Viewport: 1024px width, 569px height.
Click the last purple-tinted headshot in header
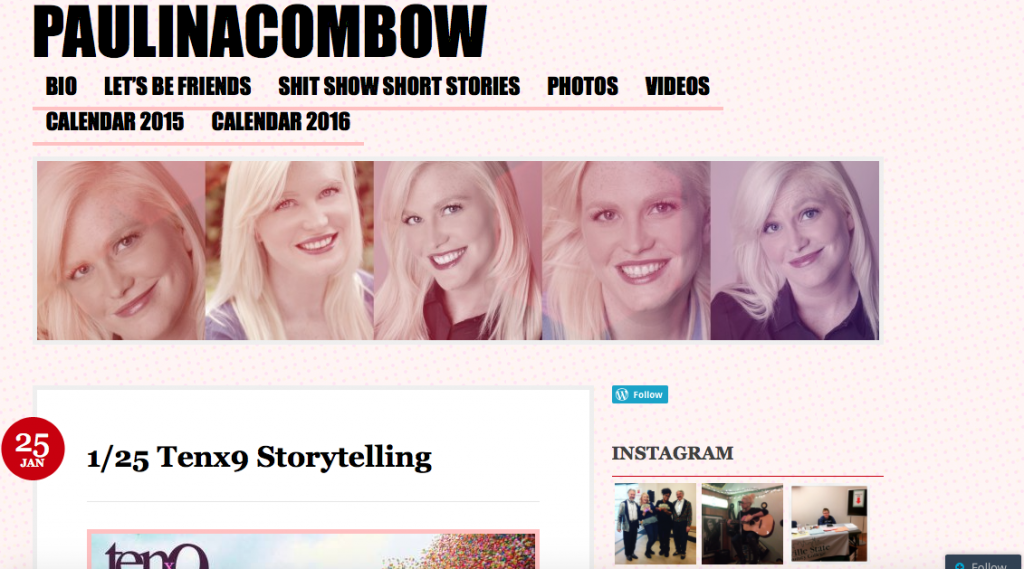click(795, 251)
